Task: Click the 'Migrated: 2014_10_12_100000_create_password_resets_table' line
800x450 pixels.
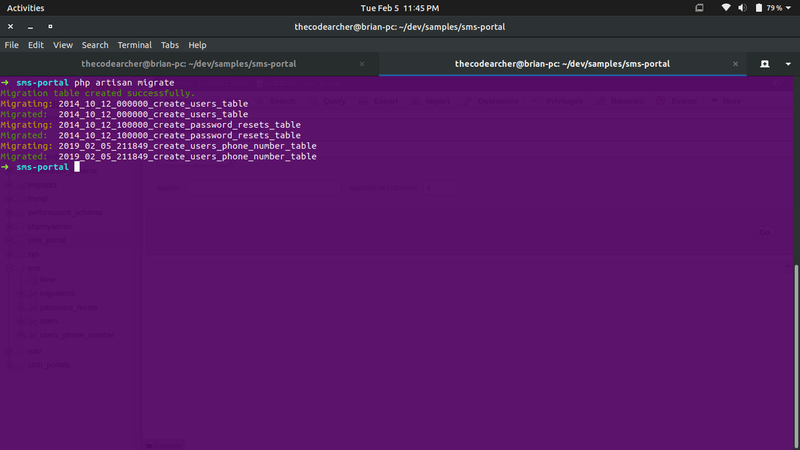Action: coord(151,135)
